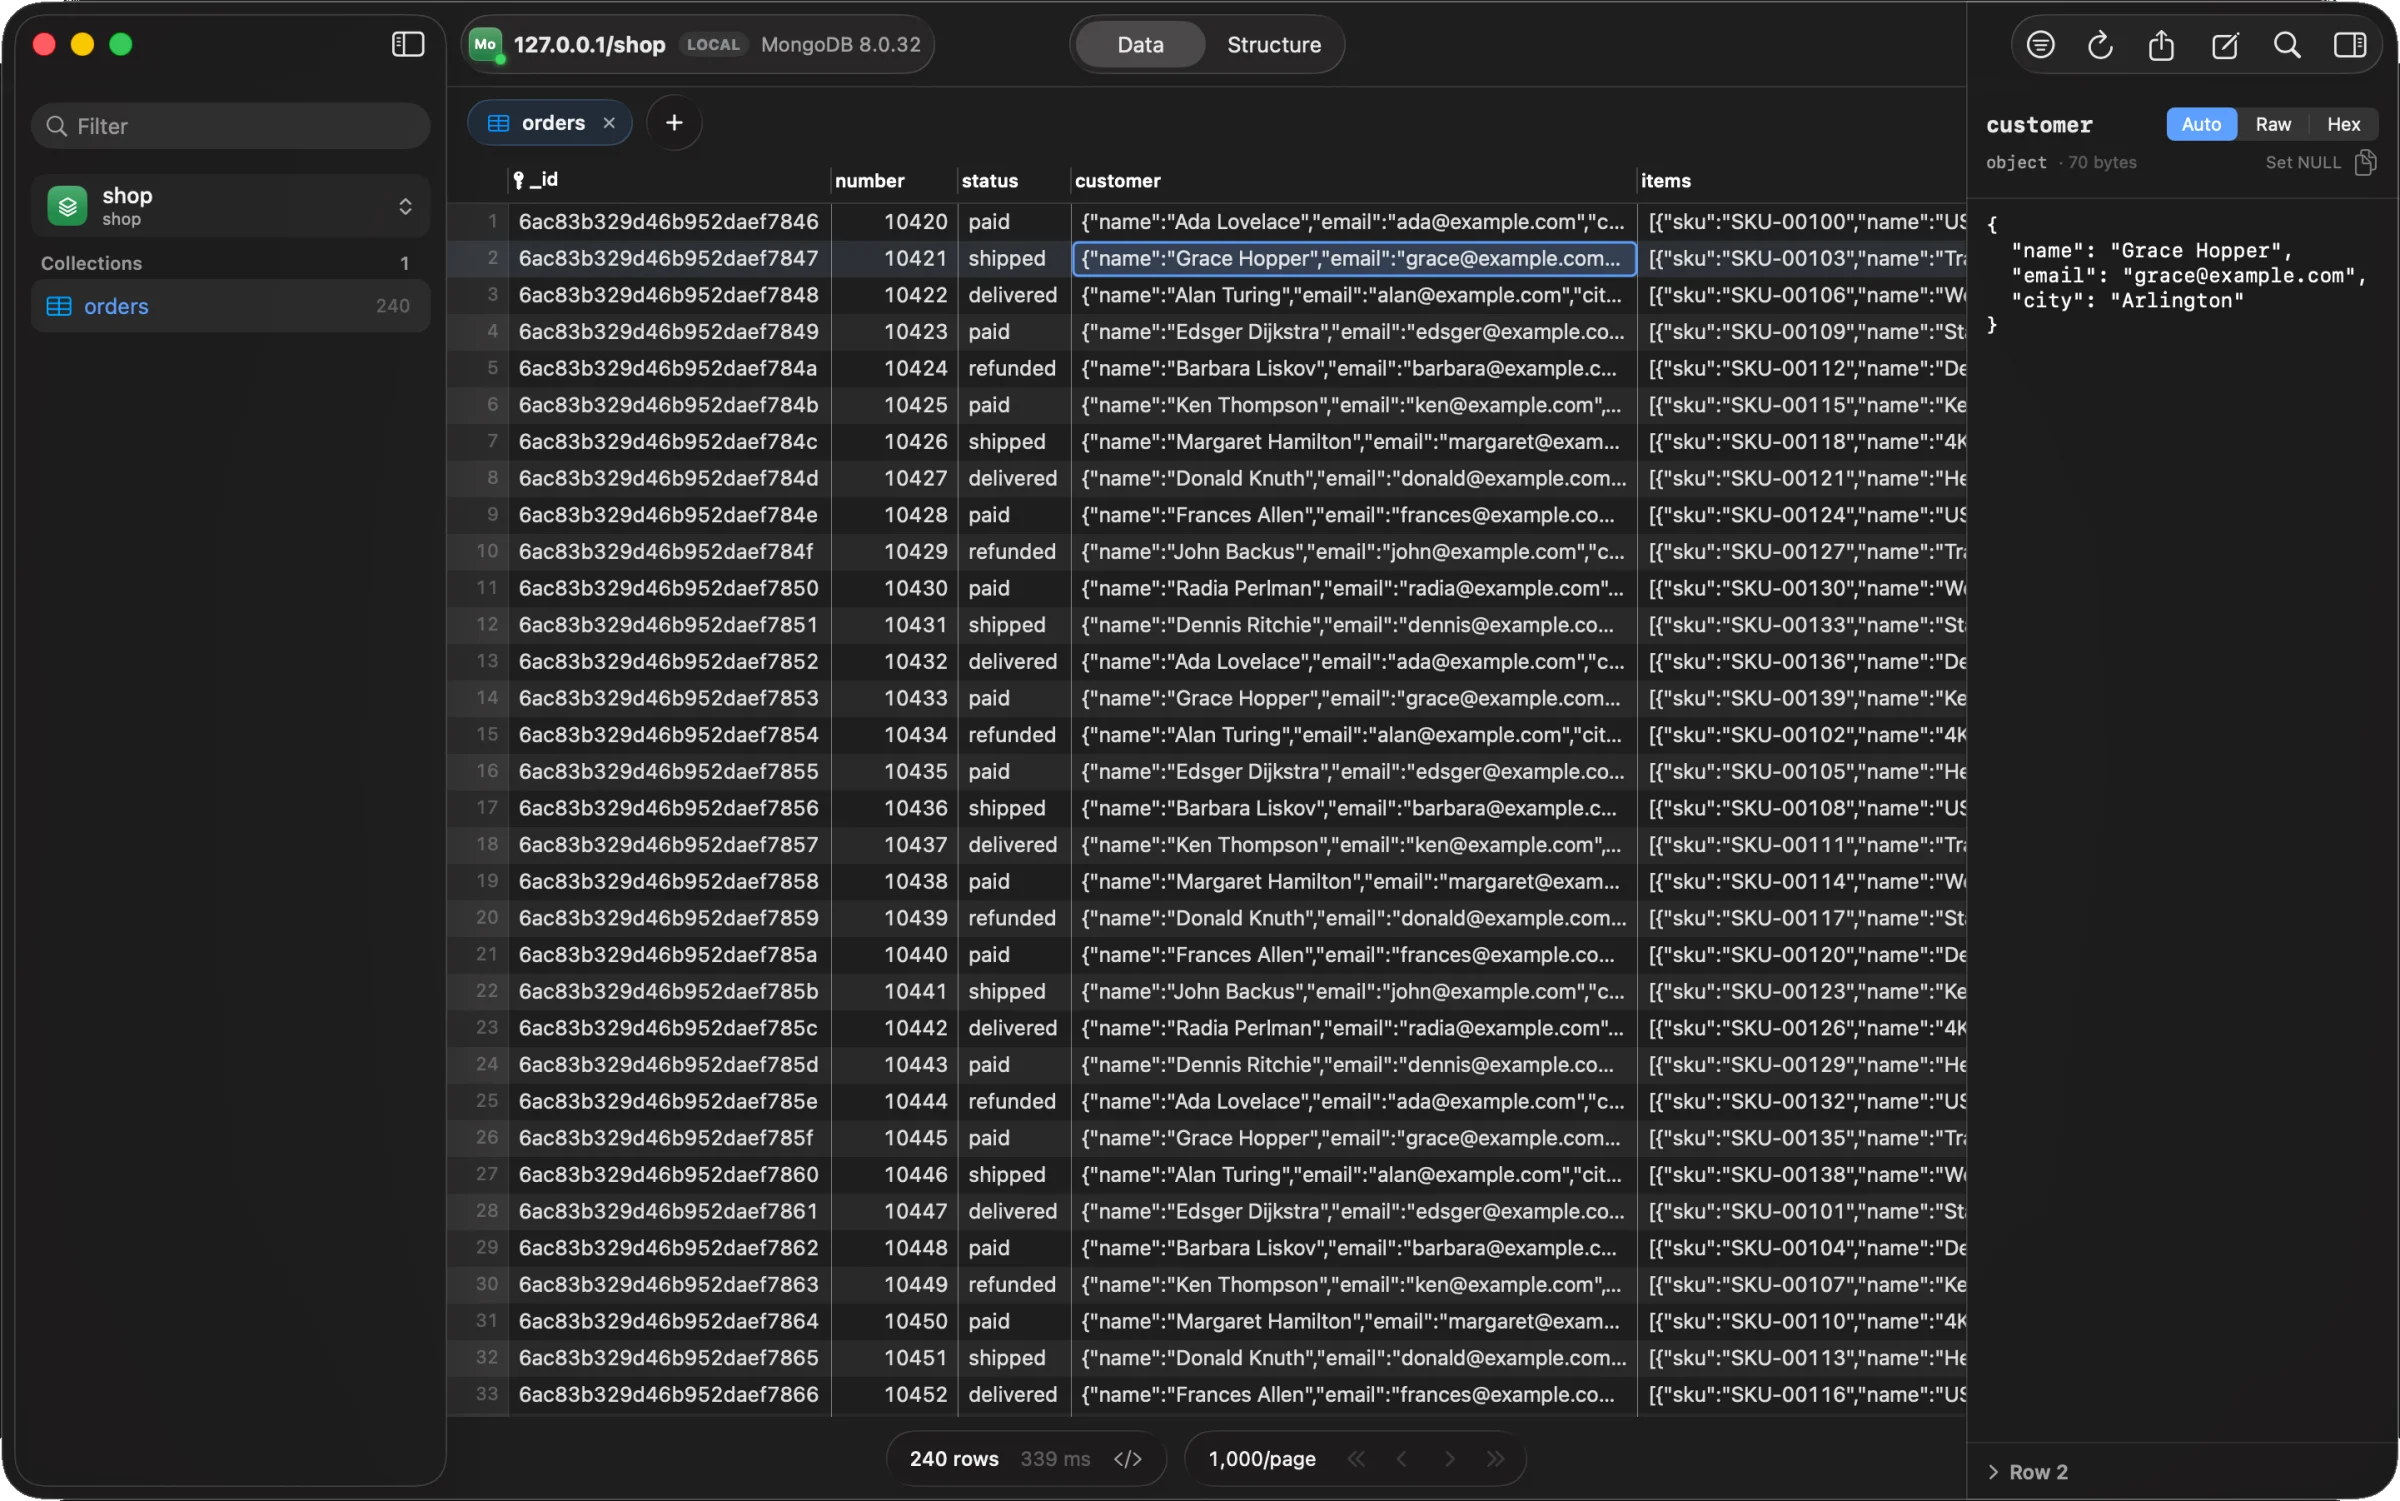Image resolution: width=2400 pixels, height=1501 pixels.
Task: Switch to the Structure view
Action: [1274, 45]
